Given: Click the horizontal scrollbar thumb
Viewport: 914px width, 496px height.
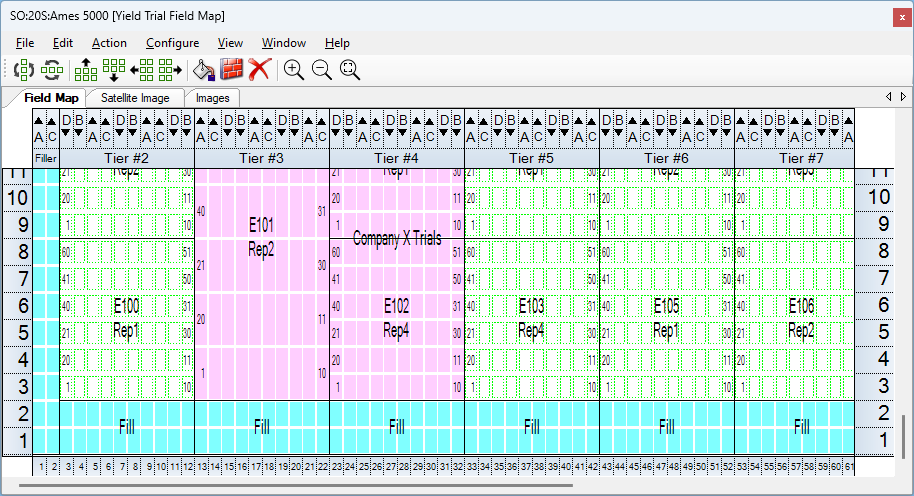Looking at the screenshot, I should point(296,485).
